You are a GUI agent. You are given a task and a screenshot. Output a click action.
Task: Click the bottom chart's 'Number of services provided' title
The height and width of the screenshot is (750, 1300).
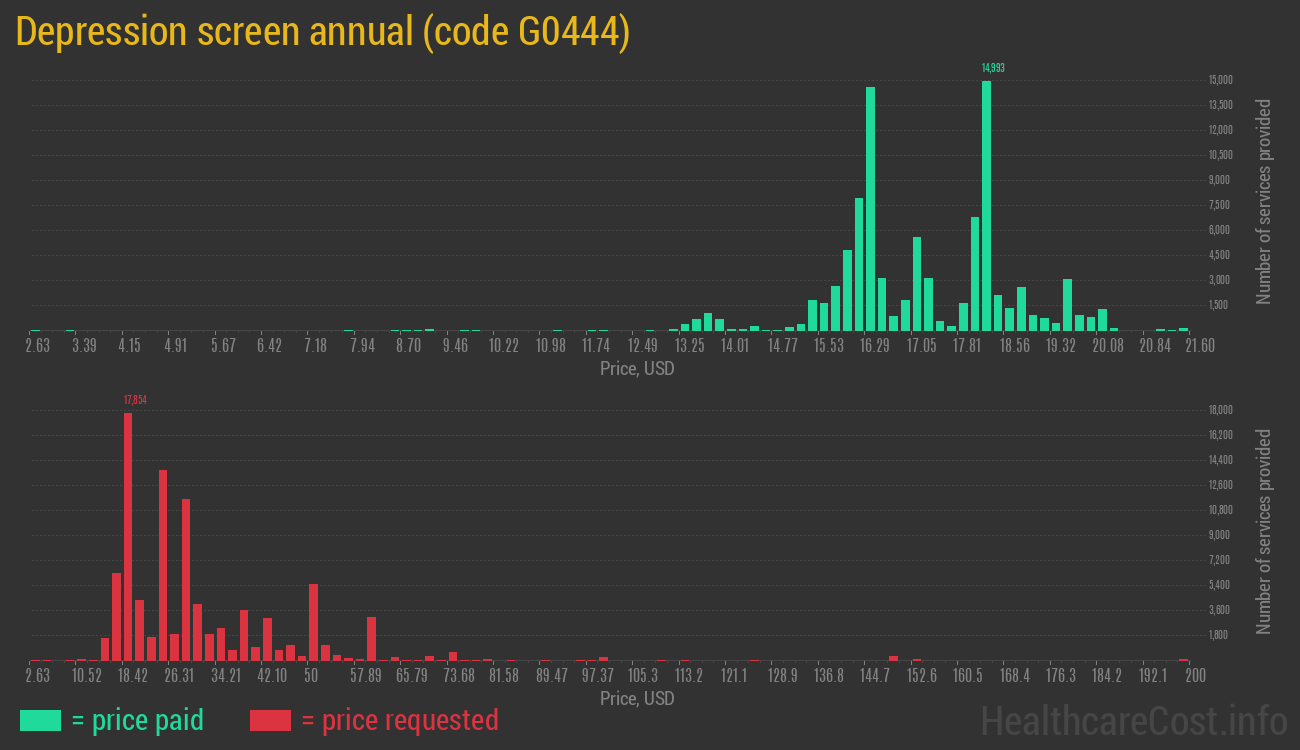pos(1264,531)
